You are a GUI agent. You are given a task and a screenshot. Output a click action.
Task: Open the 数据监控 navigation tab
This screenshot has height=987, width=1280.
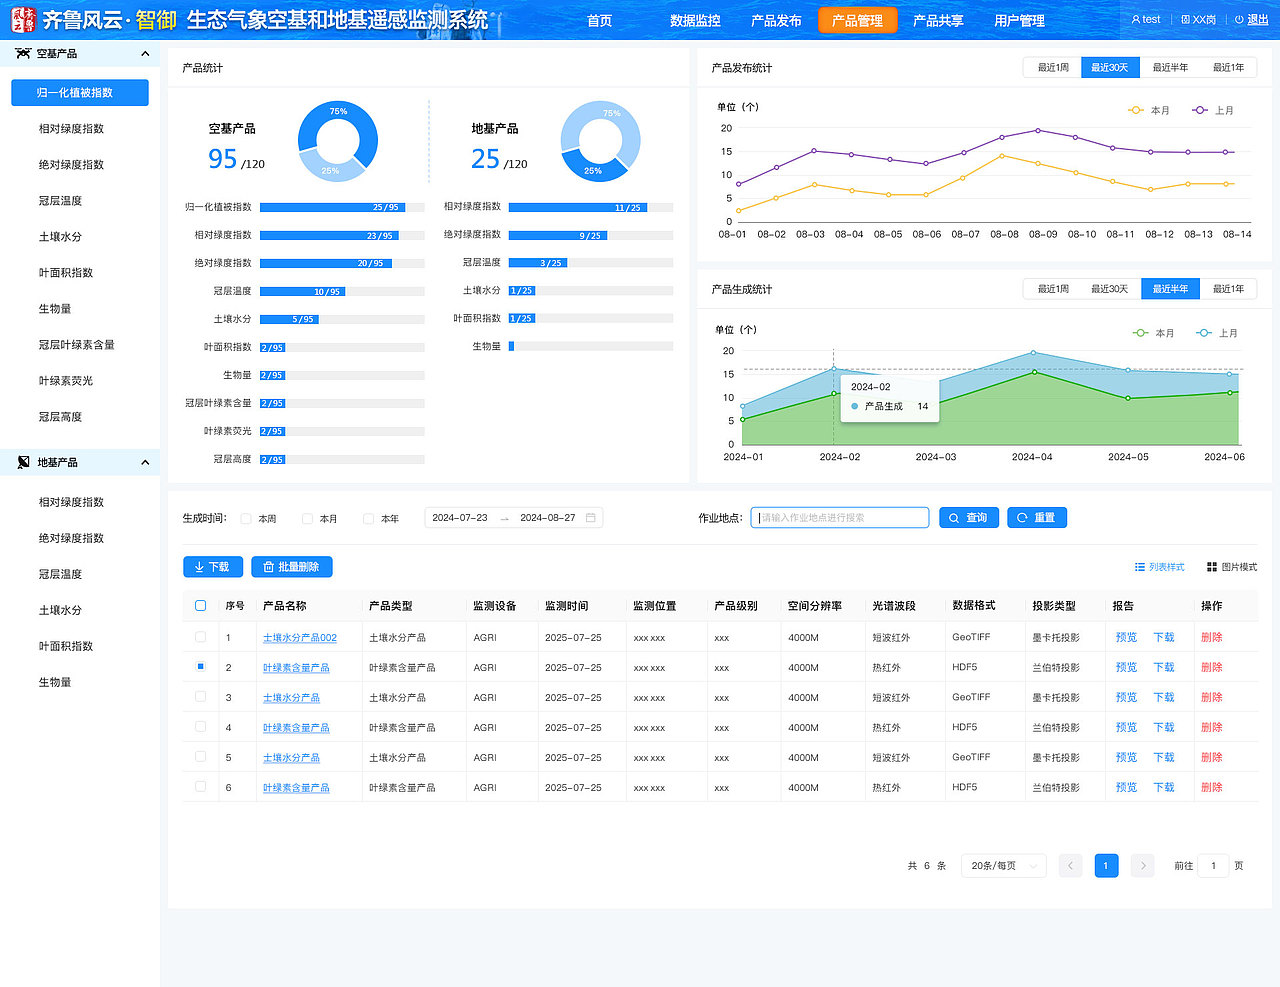[695, 20]
